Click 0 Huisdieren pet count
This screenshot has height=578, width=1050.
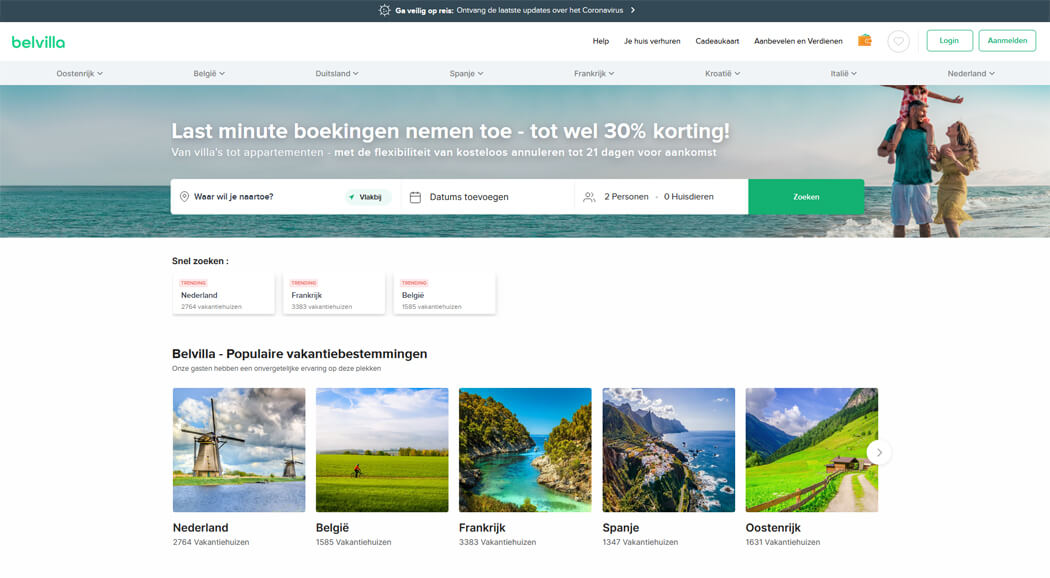coord(688,197)
